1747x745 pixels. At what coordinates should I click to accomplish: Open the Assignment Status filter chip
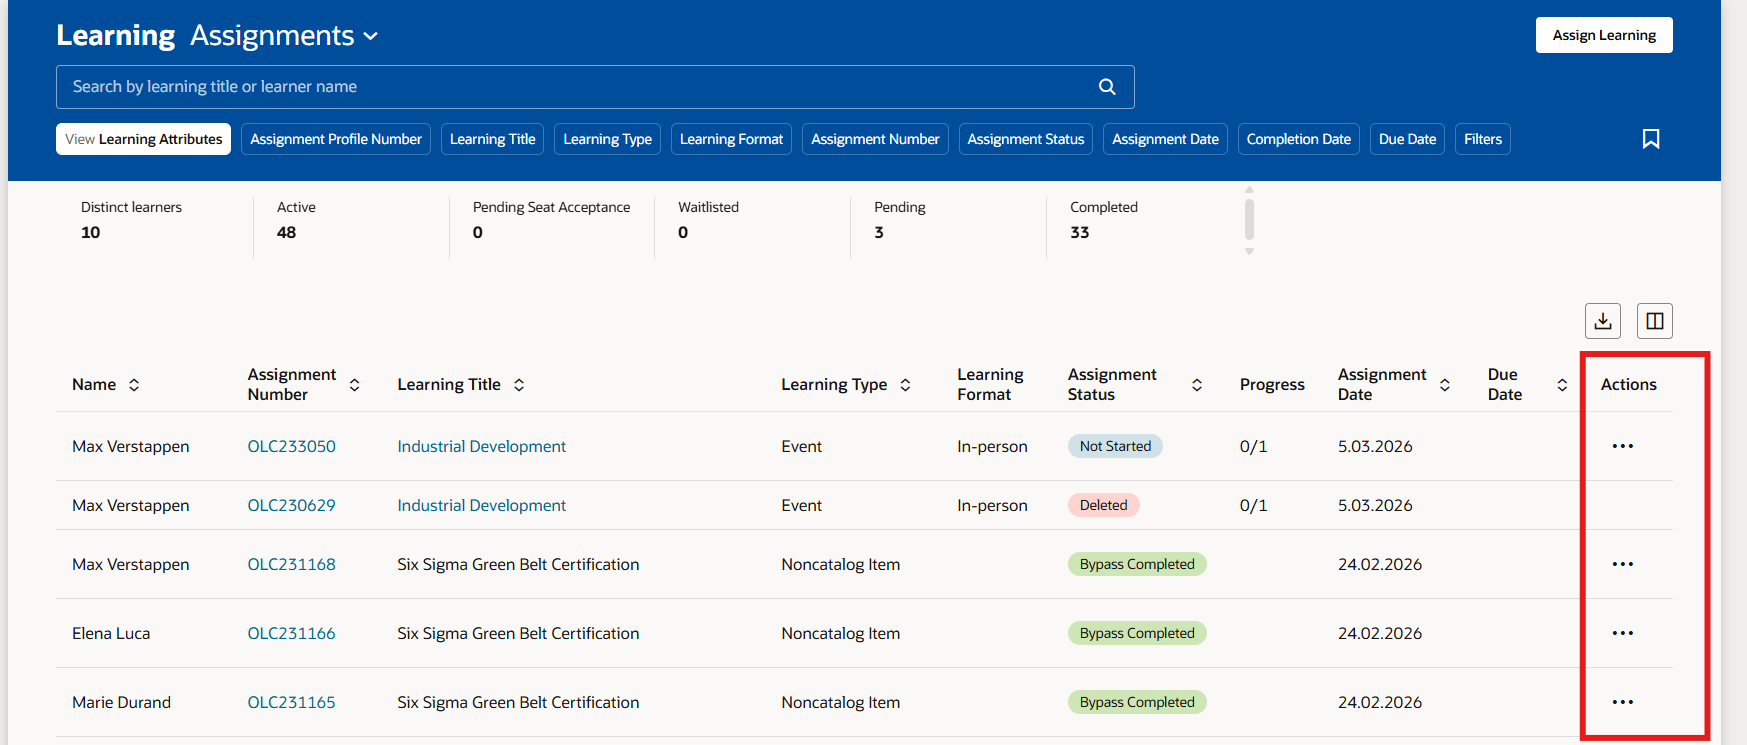point(1026,139)
